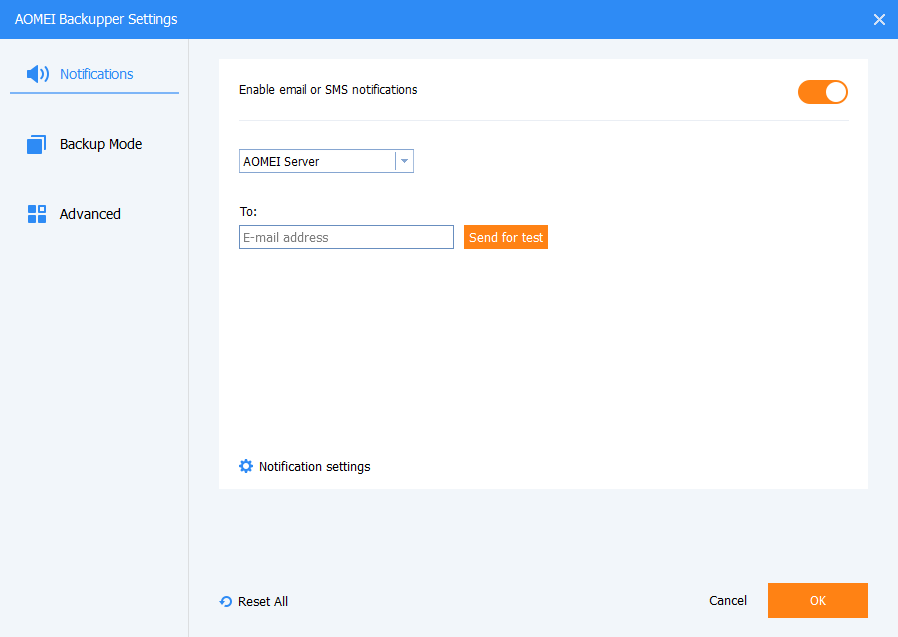Click the Backup Mode sidebar icon
The height and width of the screenshot is (637, 898).
pos(37,145)
